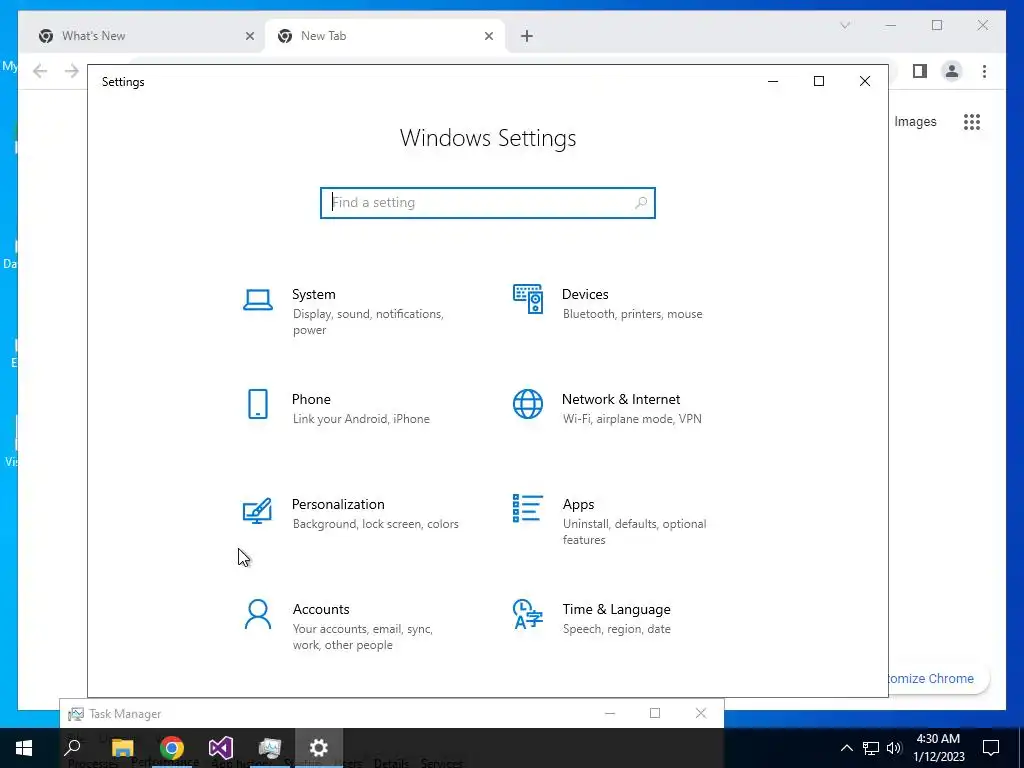Minimize the Settings window
This screenshot has width=1024, height=768.
pos(773,82)
